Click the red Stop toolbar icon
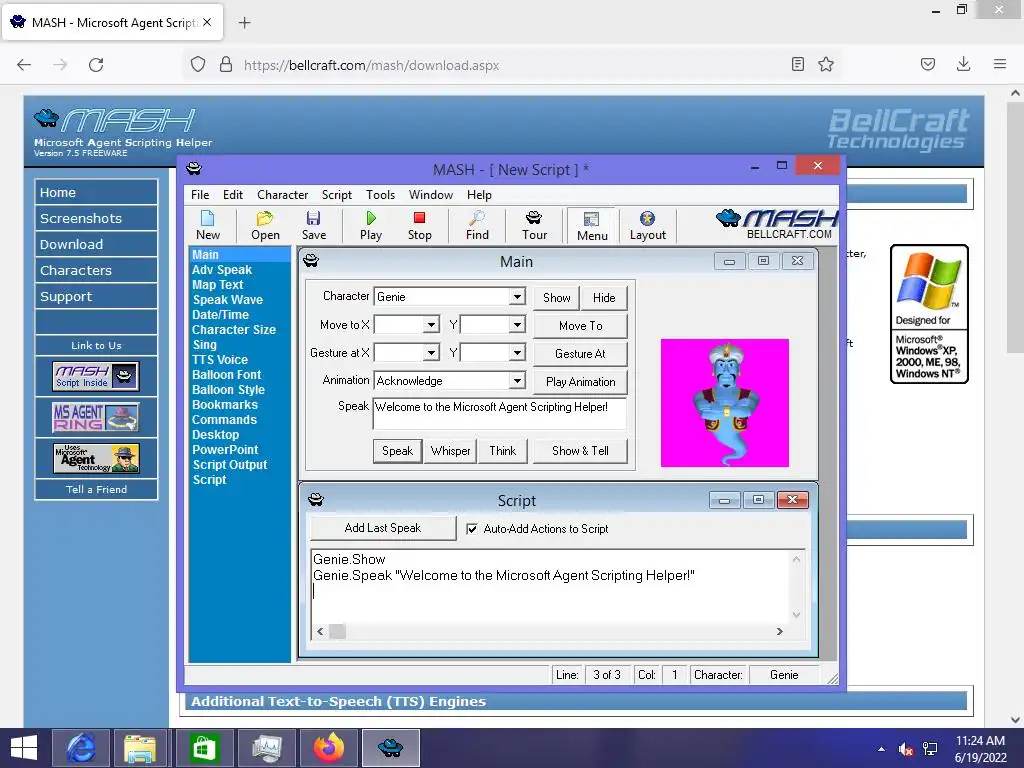 [x=419, y=225]
